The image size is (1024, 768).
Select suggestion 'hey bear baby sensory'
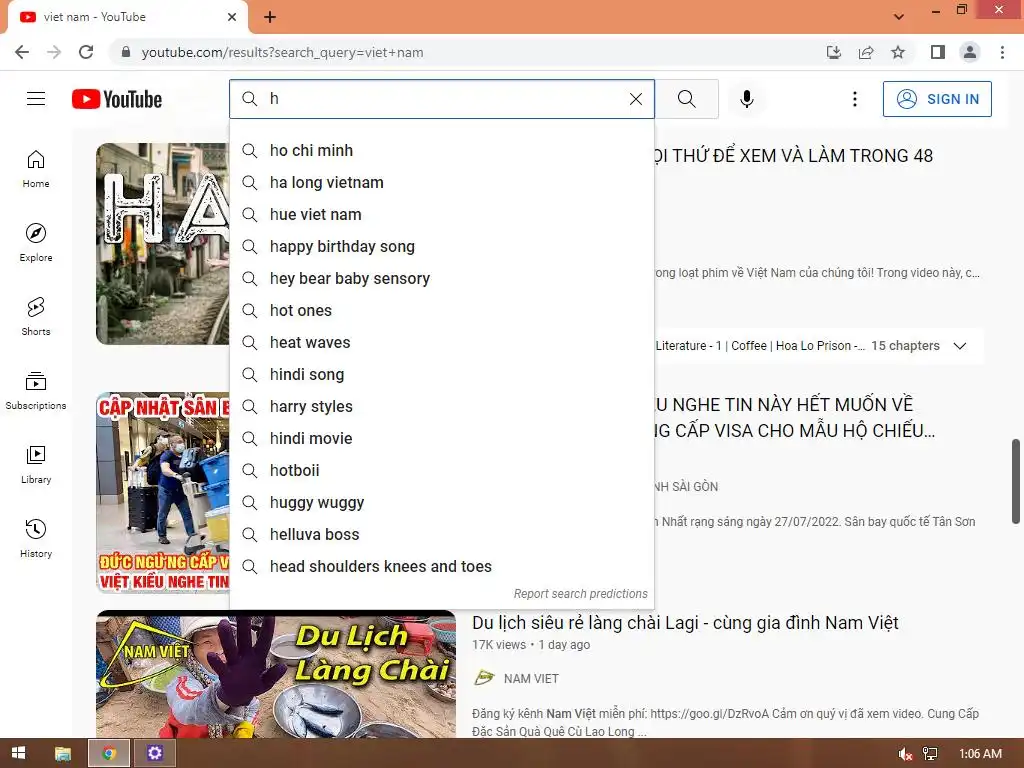tap(442, 278)
